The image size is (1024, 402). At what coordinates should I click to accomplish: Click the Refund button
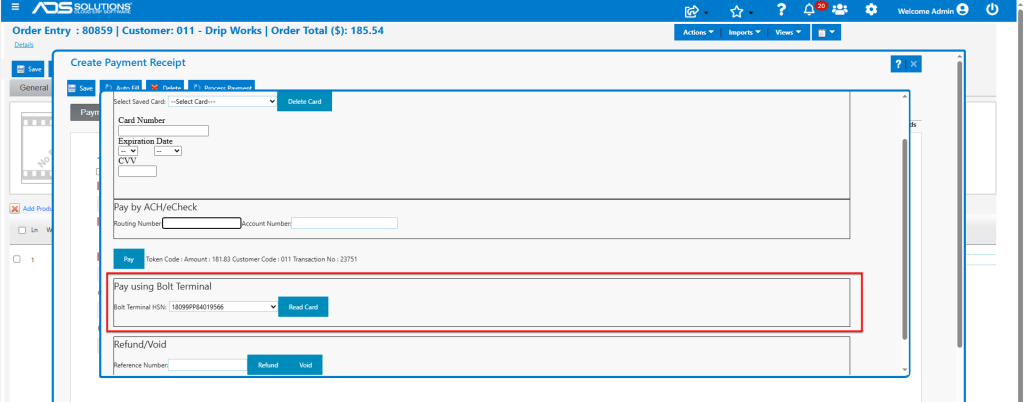pyautogui.click(x=268, y=365)
